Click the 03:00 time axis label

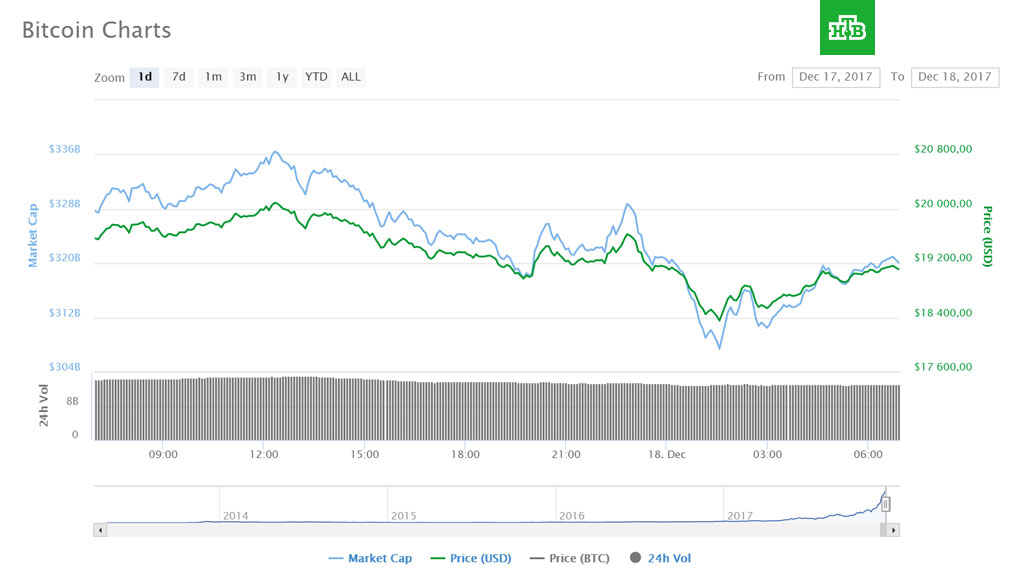tap(767, 455)
